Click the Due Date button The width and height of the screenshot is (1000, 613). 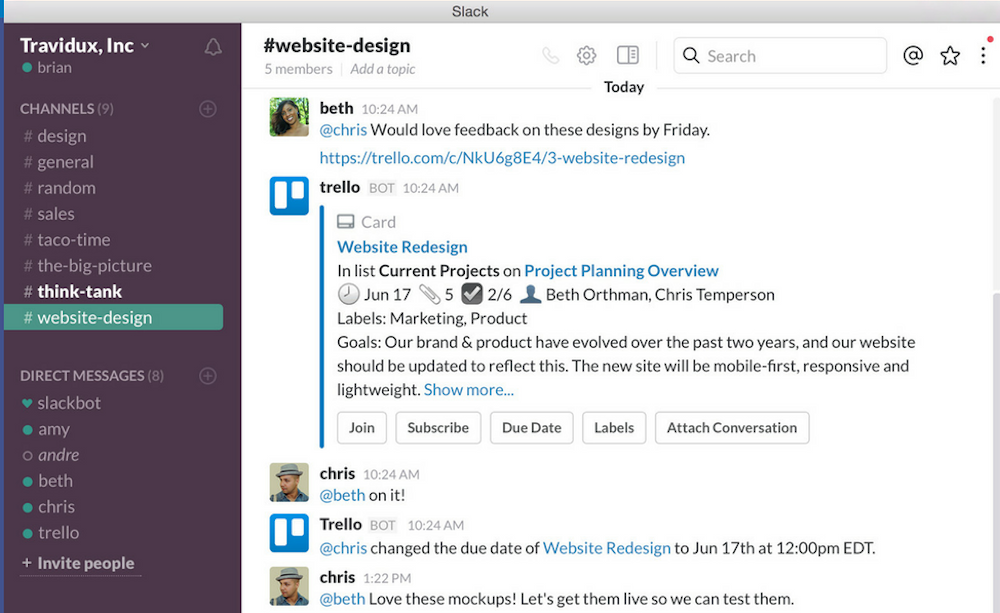[532, 427]
